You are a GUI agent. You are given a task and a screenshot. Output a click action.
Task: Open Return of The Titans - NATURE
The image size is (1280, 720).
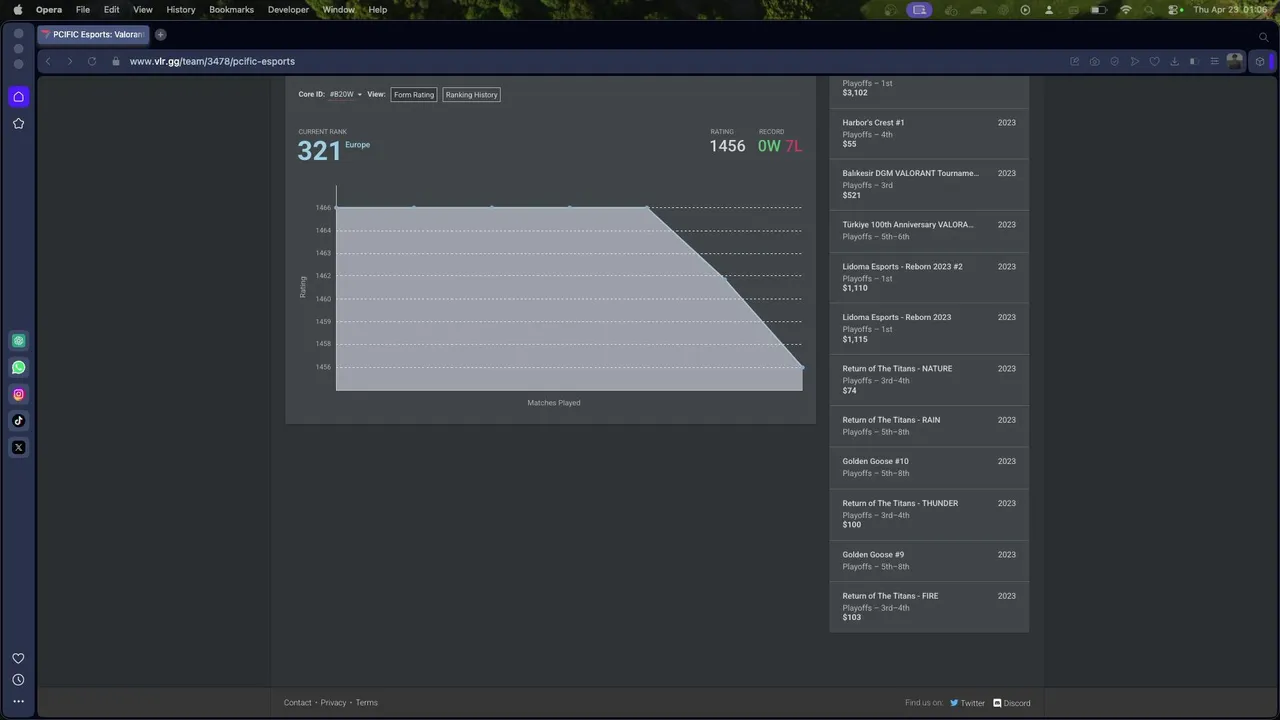coord(929,379)
